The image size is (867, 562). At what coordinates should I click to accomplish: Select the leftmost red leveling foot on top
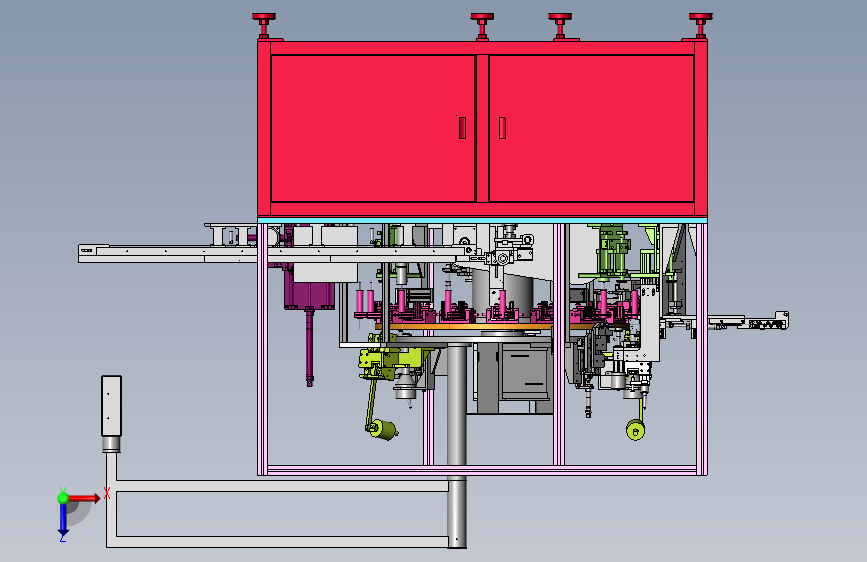[264, 25]
